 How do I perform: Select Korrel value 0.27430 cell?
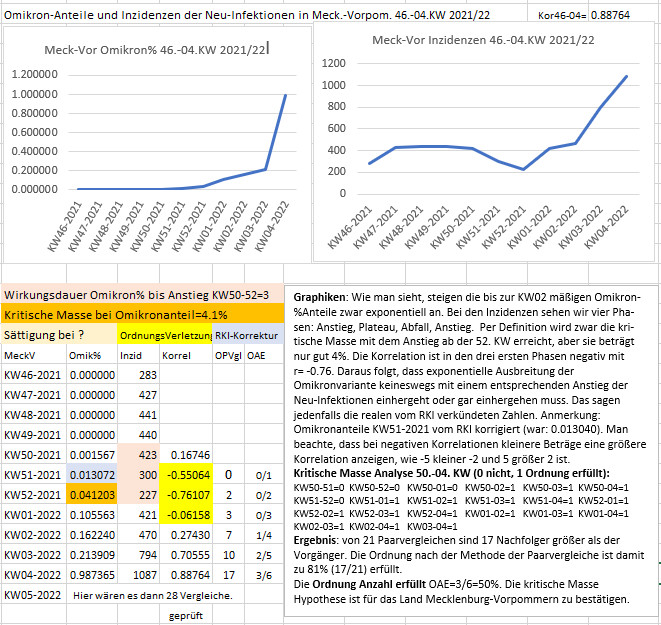(186, 535)
